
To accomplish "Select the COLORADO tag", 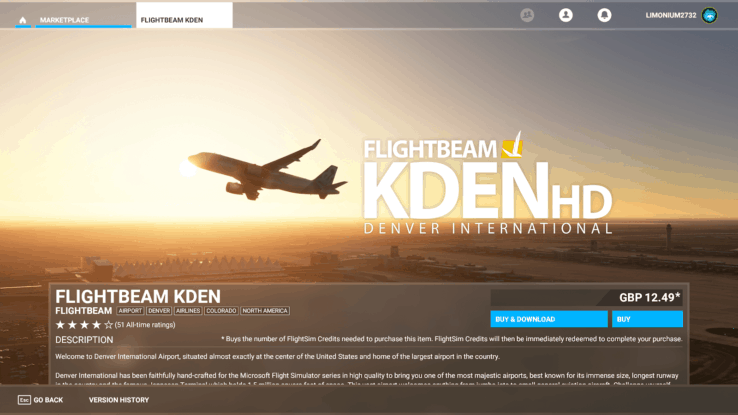I will [221, 311].
